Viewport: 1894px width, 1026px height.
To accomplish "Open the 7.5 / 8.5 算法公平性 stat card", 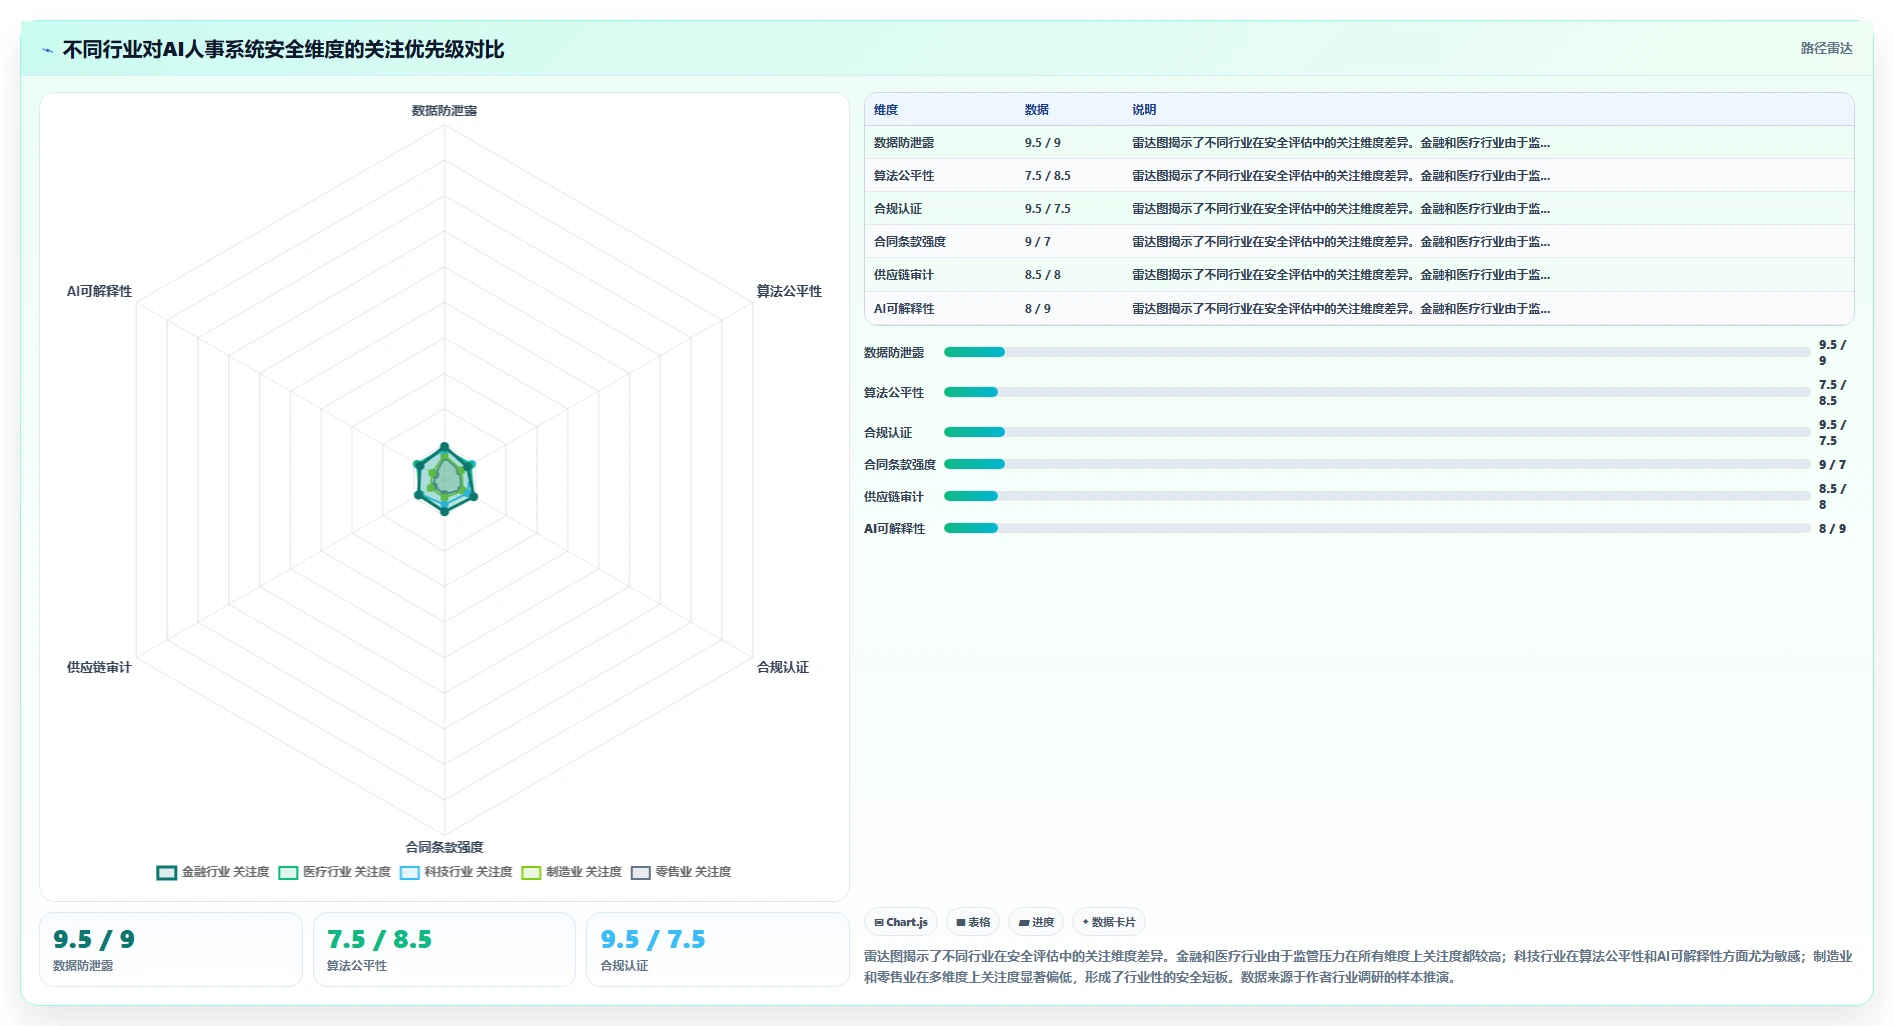I will tap(444, 949).
